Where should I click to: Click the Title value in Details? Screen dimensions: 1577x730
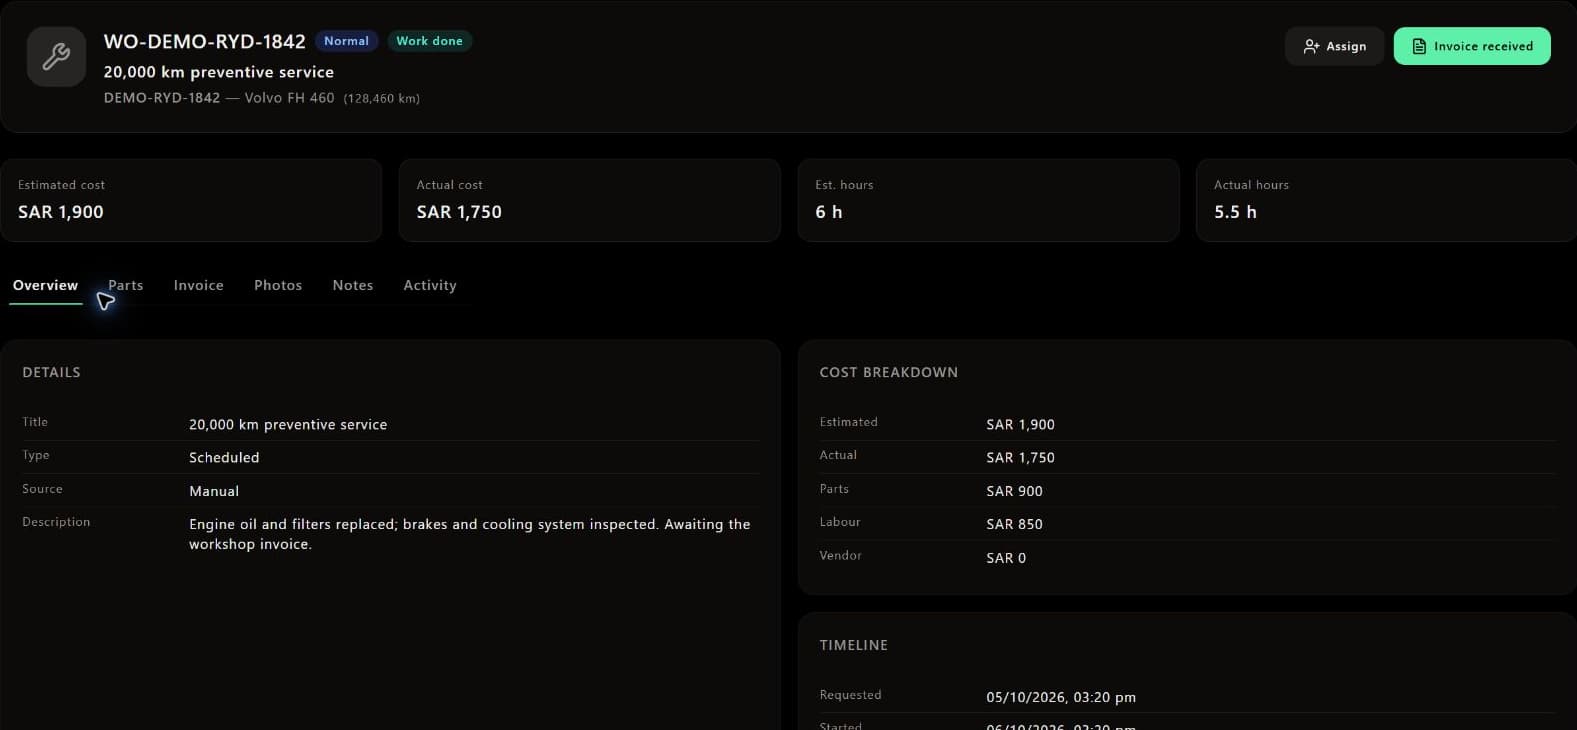tap(288, 424)
